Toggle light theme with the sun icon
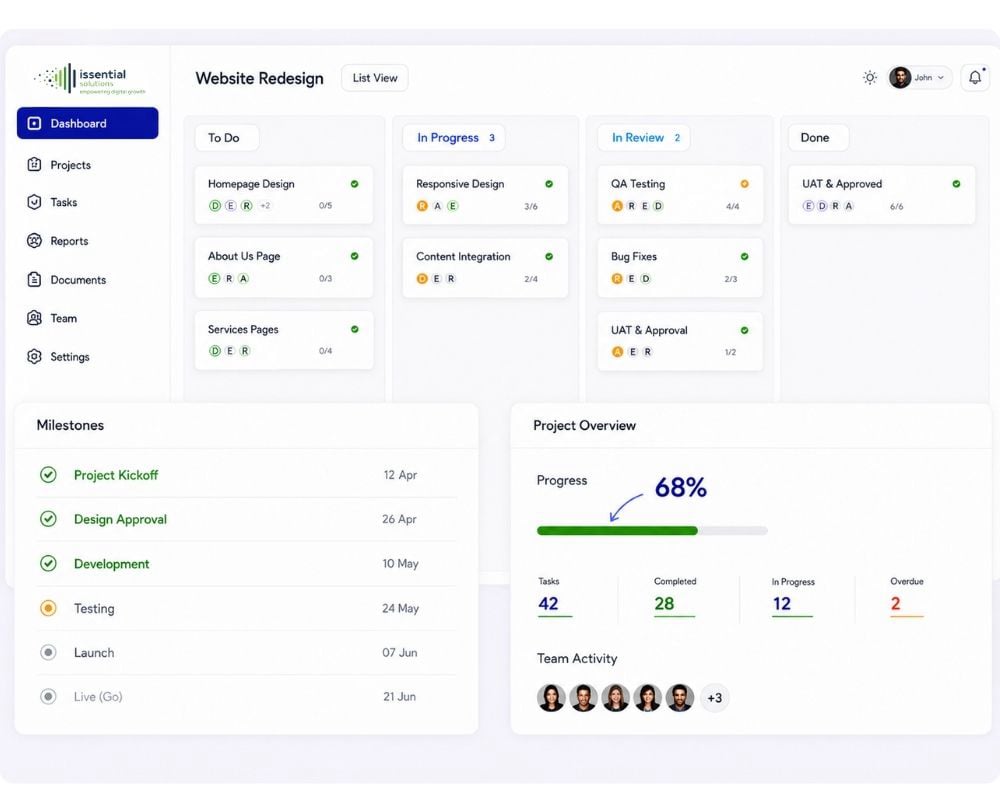 click(x=869, y=78)
